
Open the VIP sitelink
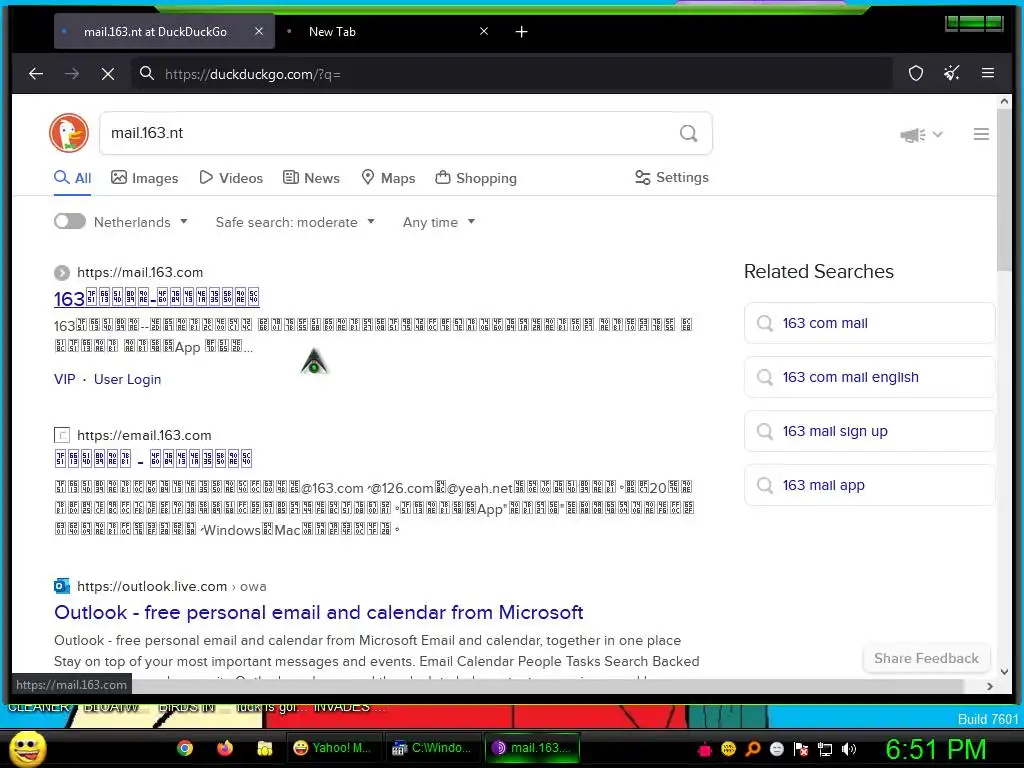click(65, 379)
